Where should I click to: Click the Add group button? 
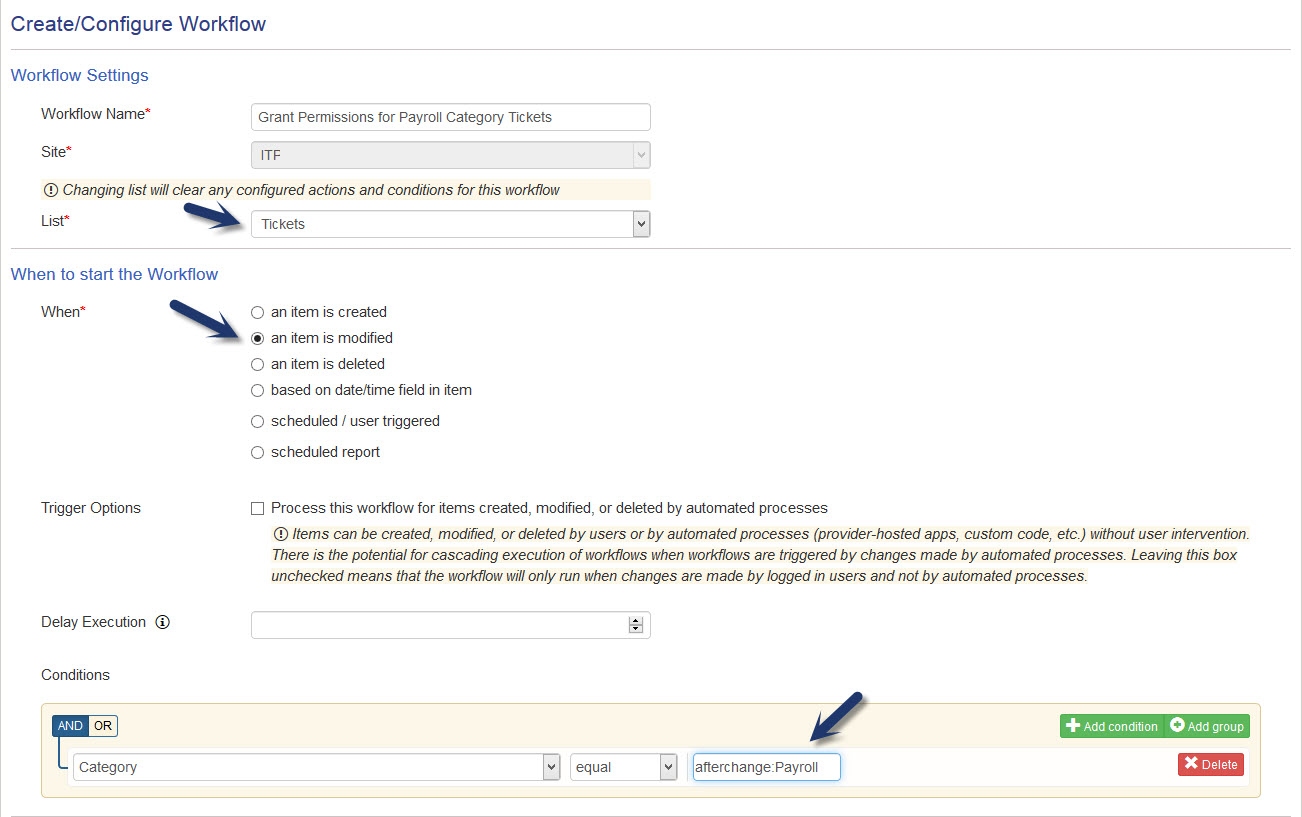click(1207, 726)
